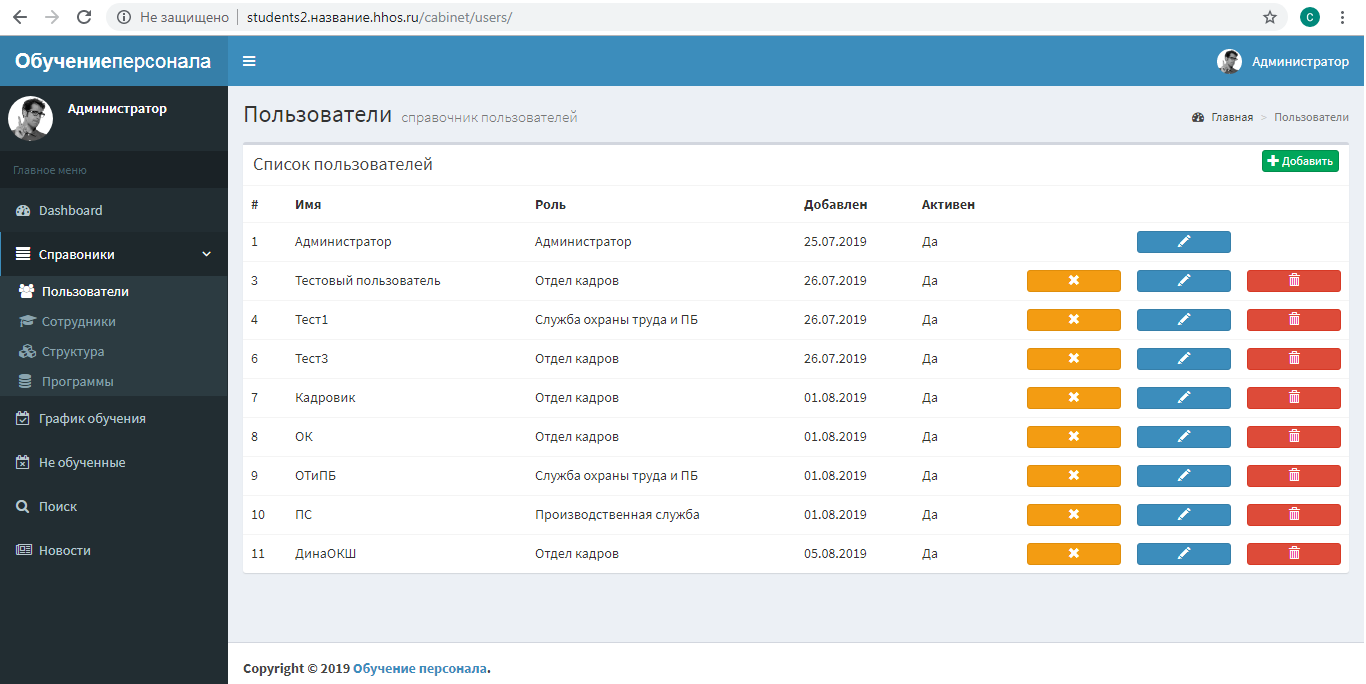Screen dimensions: 1366x684
Task: Click the trash icon for ДинаОКШ
Action: point(1293,554)
